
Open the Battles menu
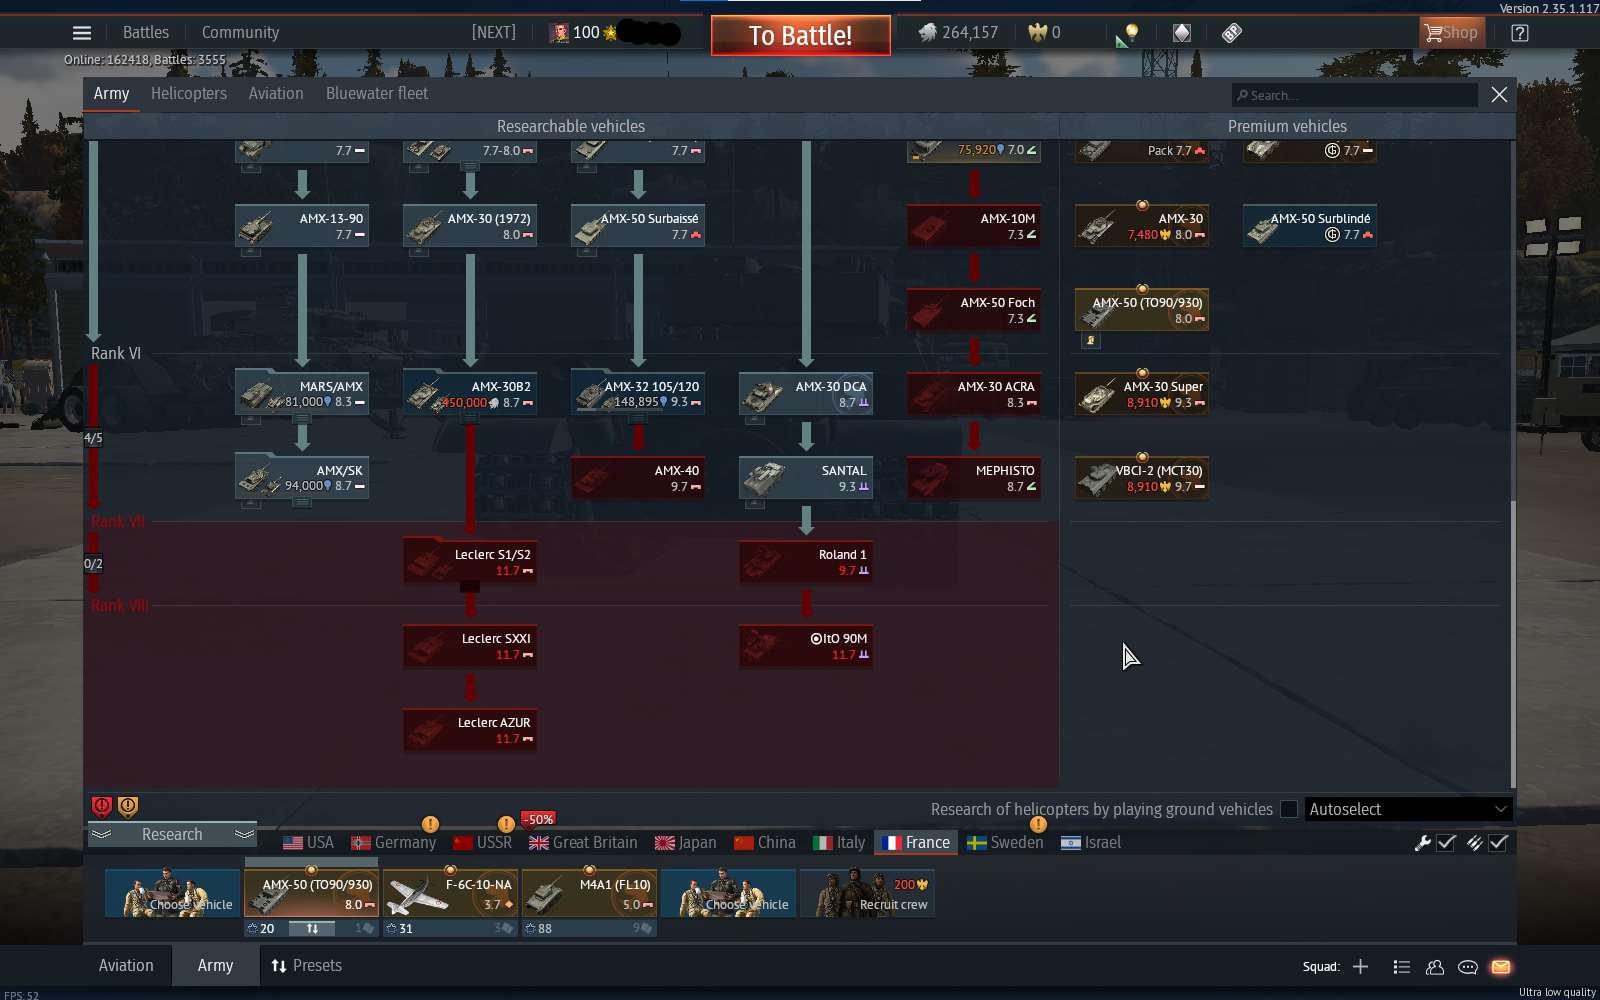146,32
